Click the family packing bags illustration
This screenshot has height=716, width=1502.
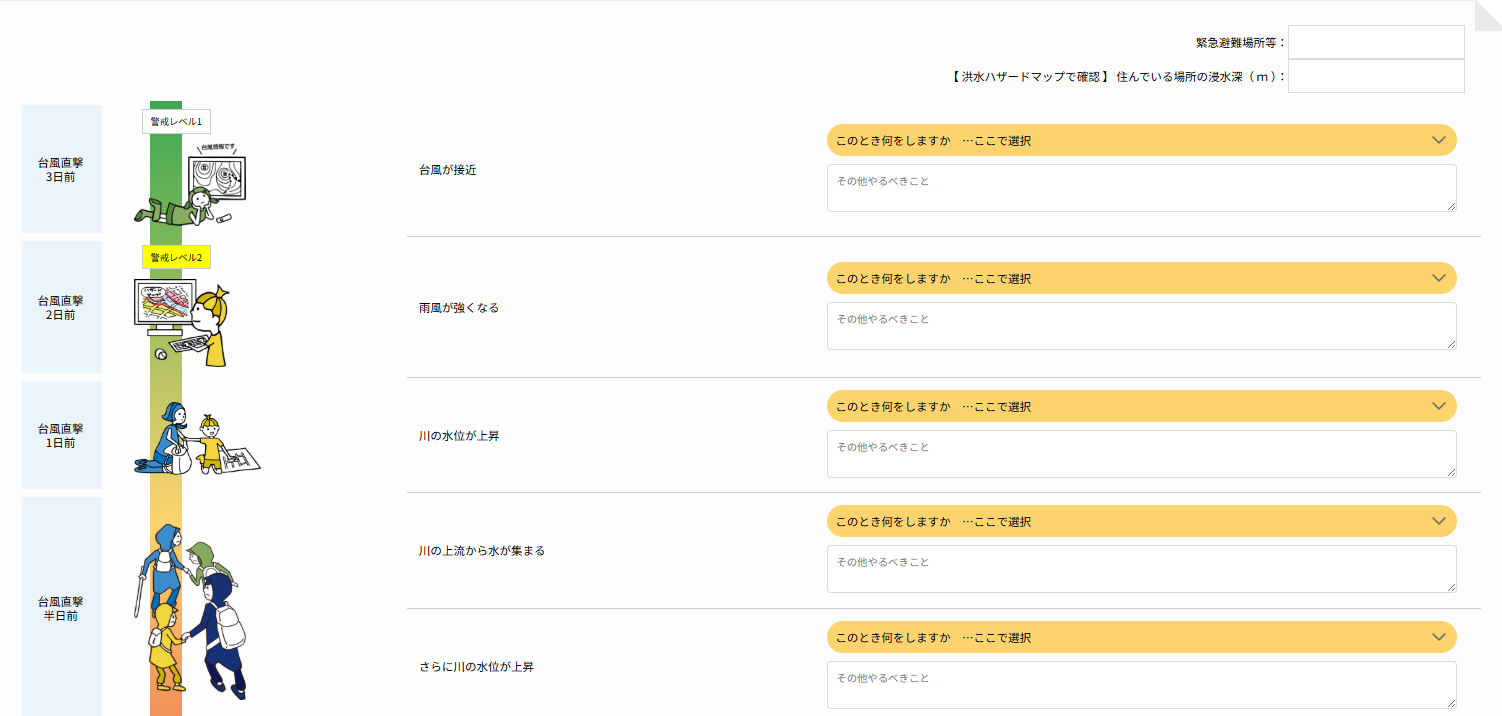pos(196,438)
